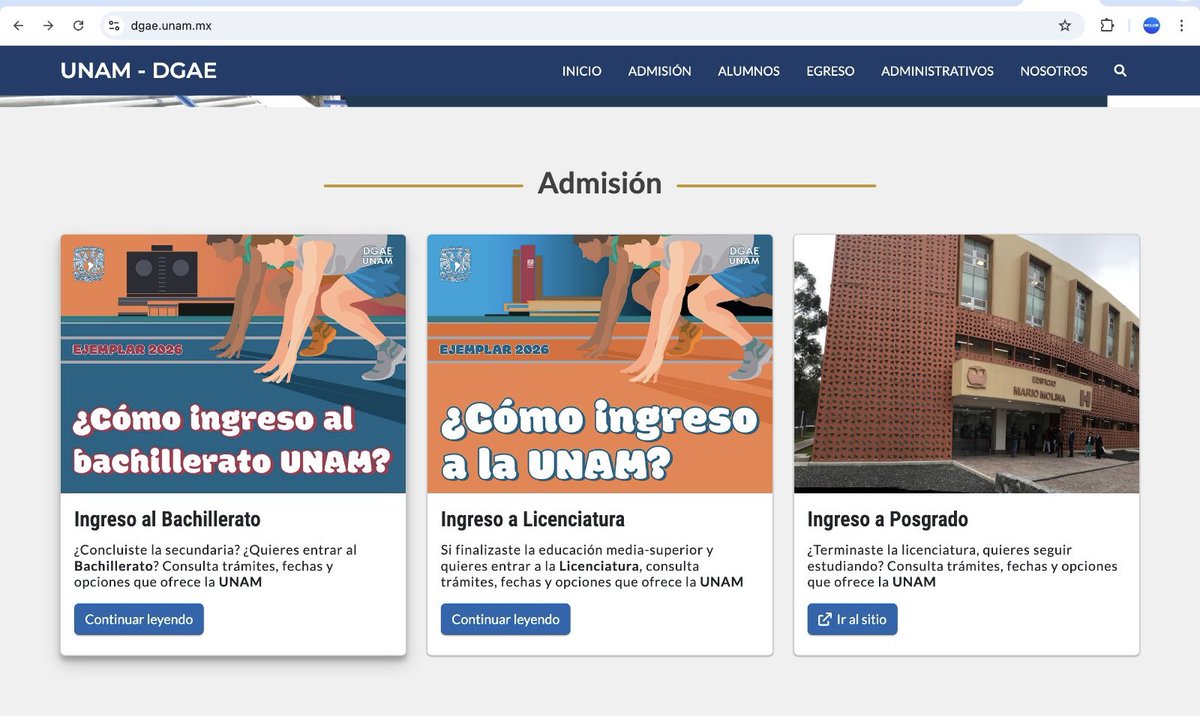The width and height of the screenshot is (1200, 722).
Task: Open the site search magnifier icon
Action: click(x=1120, y=71)
